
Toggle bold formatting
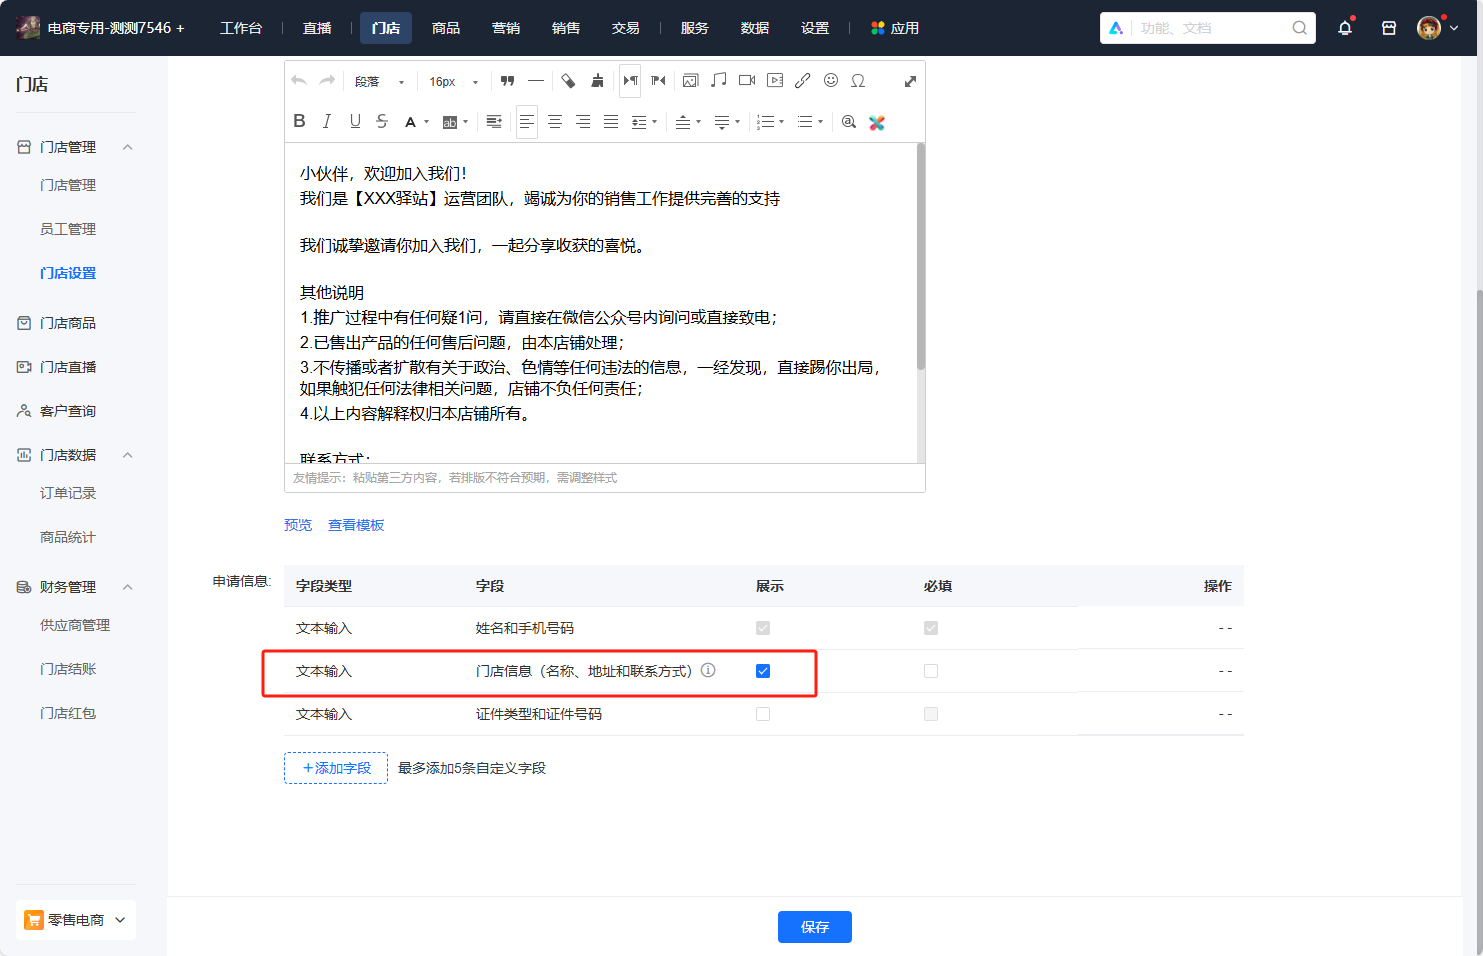tap(299, 121)
